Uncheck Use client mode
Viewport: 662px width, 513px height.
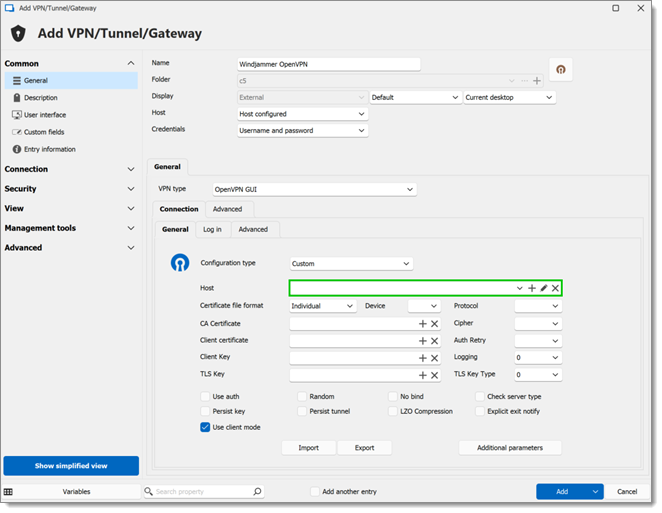(205, 427)
